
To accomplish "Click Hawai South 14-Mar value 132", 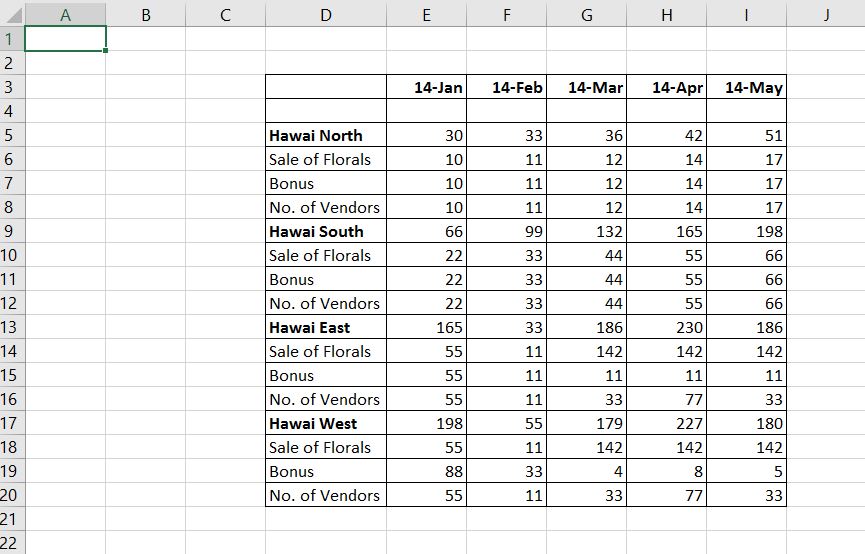I will click(x=586, y=231).
